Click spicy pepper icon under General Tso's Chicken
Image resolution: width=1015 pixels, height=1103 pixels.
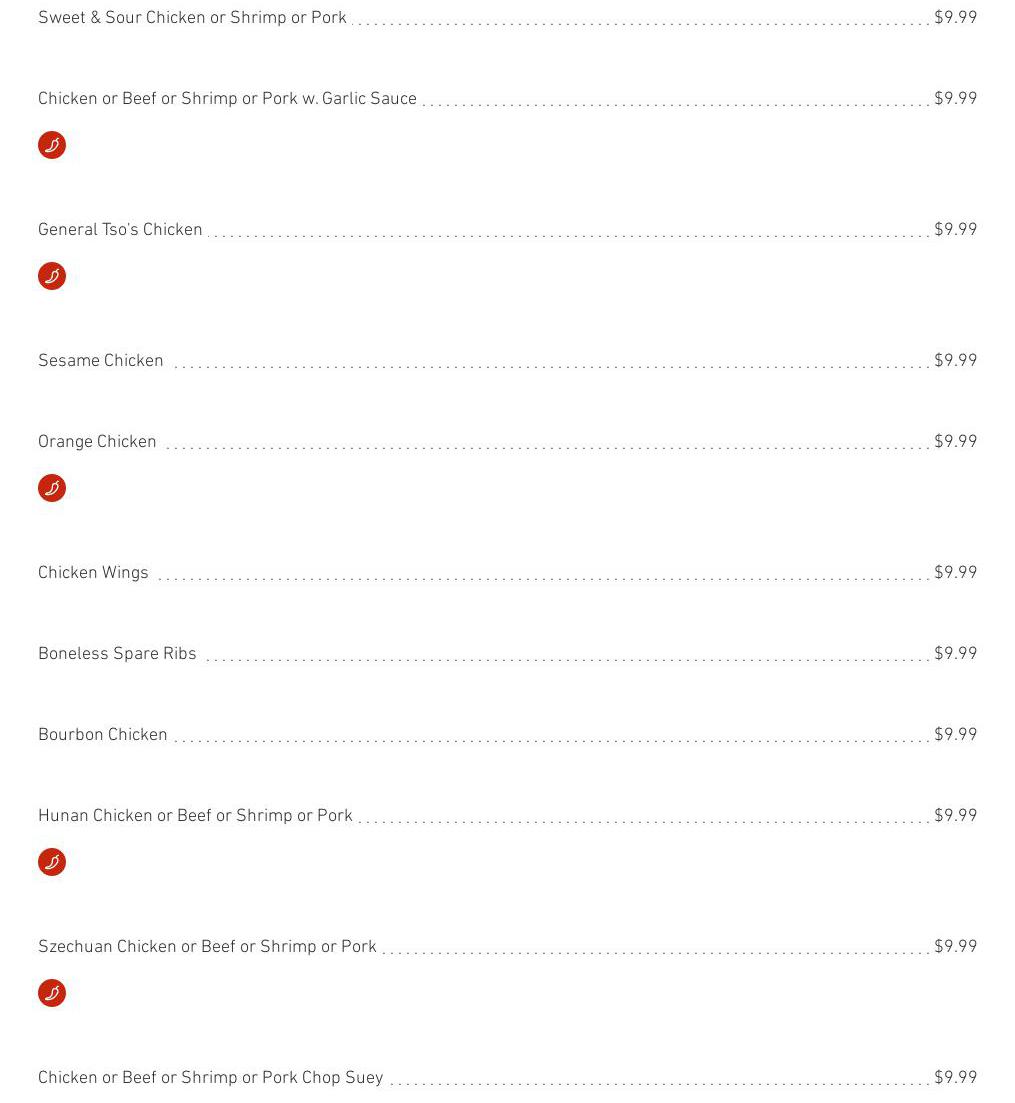[52, 276]
